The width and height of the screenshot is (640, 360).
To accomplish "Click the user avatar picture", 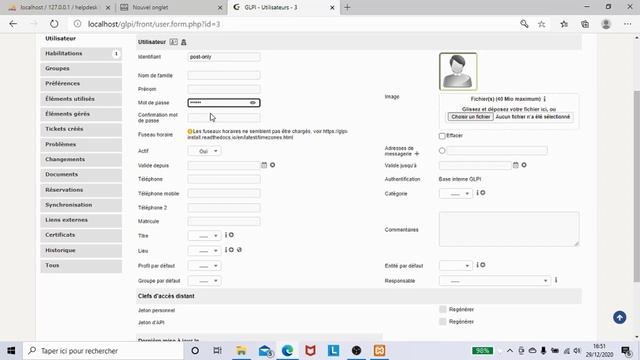I will (458, 71).
